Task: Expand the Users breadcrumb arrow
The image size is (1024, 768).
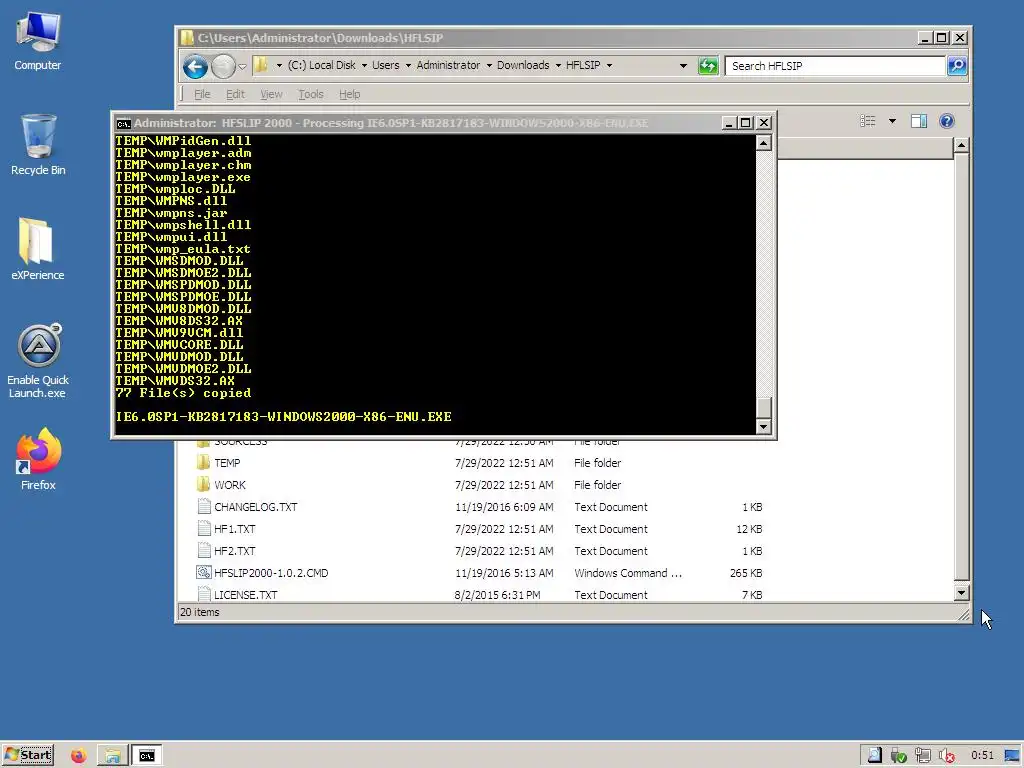Action: (x=408, y=65)
